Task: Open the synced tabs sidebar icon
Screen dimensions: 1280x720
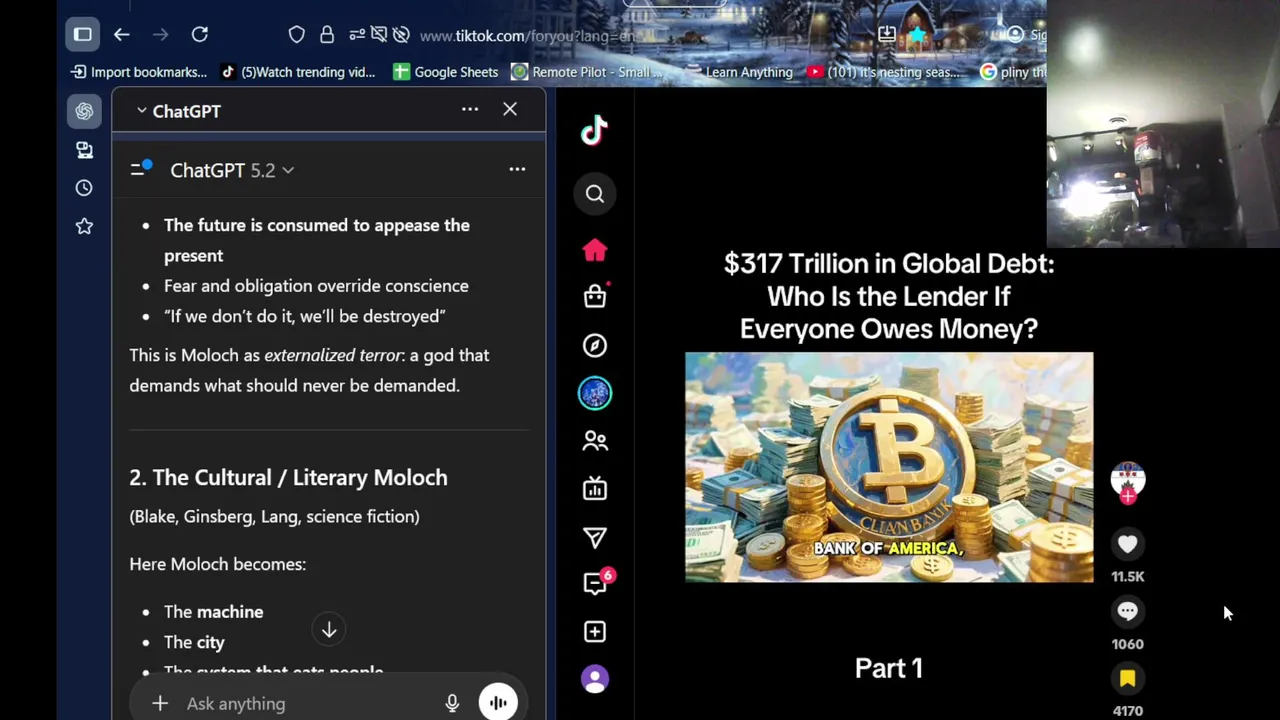Action: (x=84, y=150)
